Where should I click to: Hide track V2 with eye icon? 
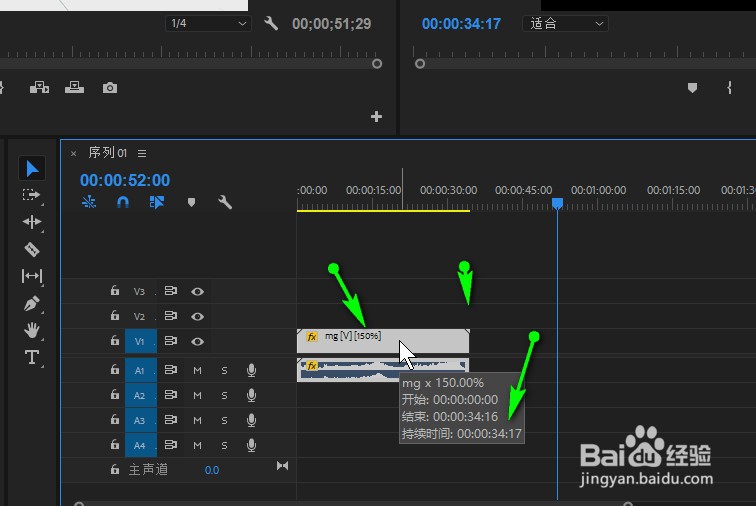(197, 316)
